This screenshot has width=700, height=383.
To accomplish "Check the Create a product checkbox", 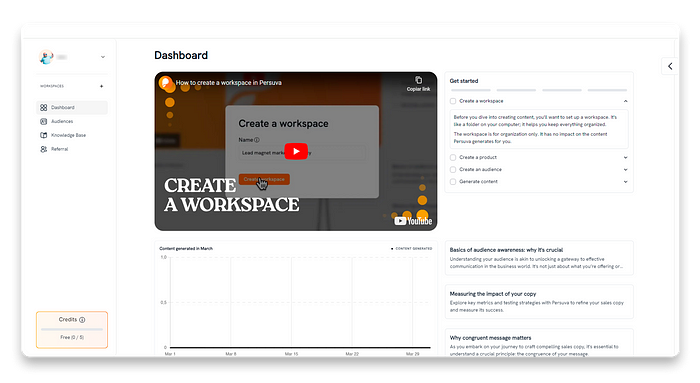I will pyautogui.click(x=453, y=158).
